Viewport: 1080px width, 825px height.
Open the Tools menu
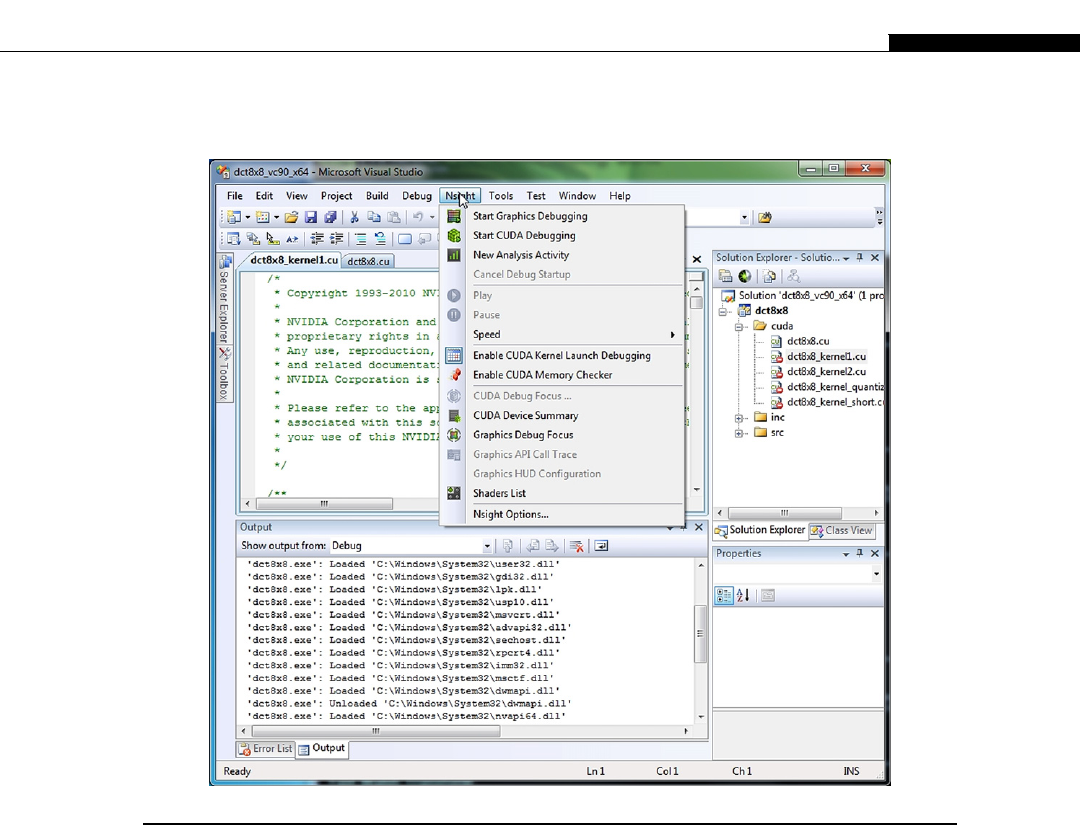pyautogui.click(x=501, y=196)
